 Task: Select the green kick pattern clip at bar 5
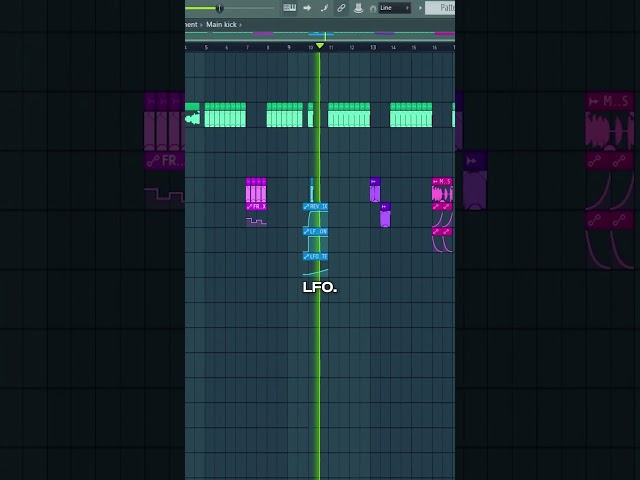pos(225,115)
